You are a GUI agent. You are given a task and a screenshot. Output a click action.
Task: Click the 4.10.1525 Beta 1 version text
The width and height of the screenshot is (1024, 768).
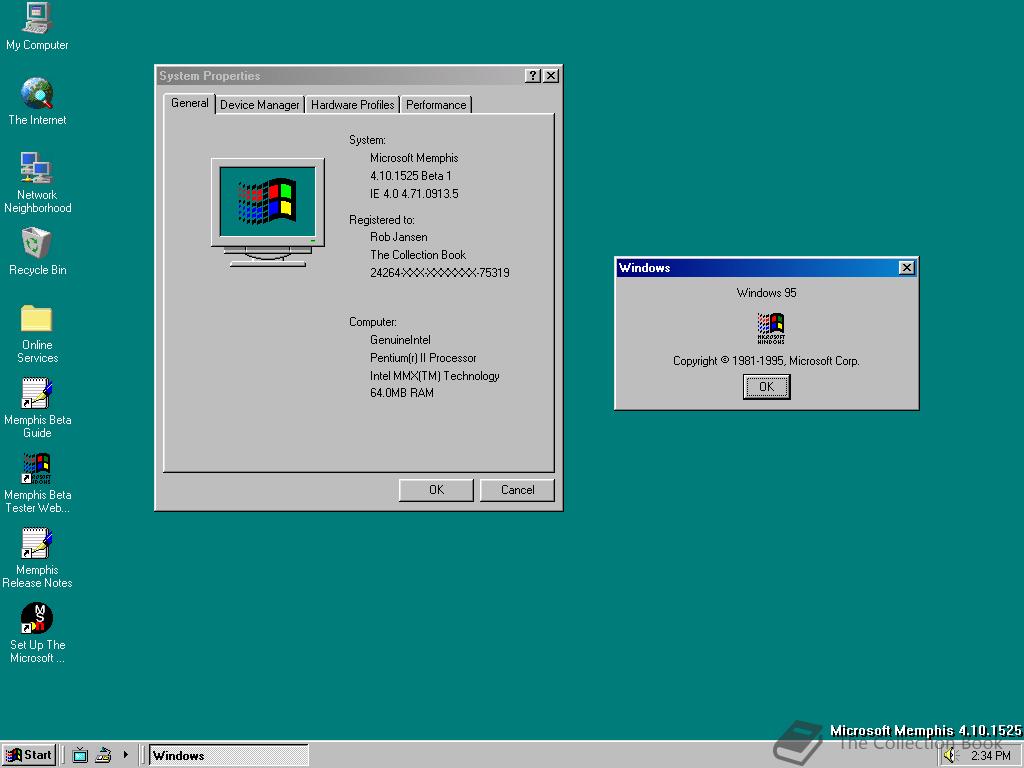pos(411,176)
